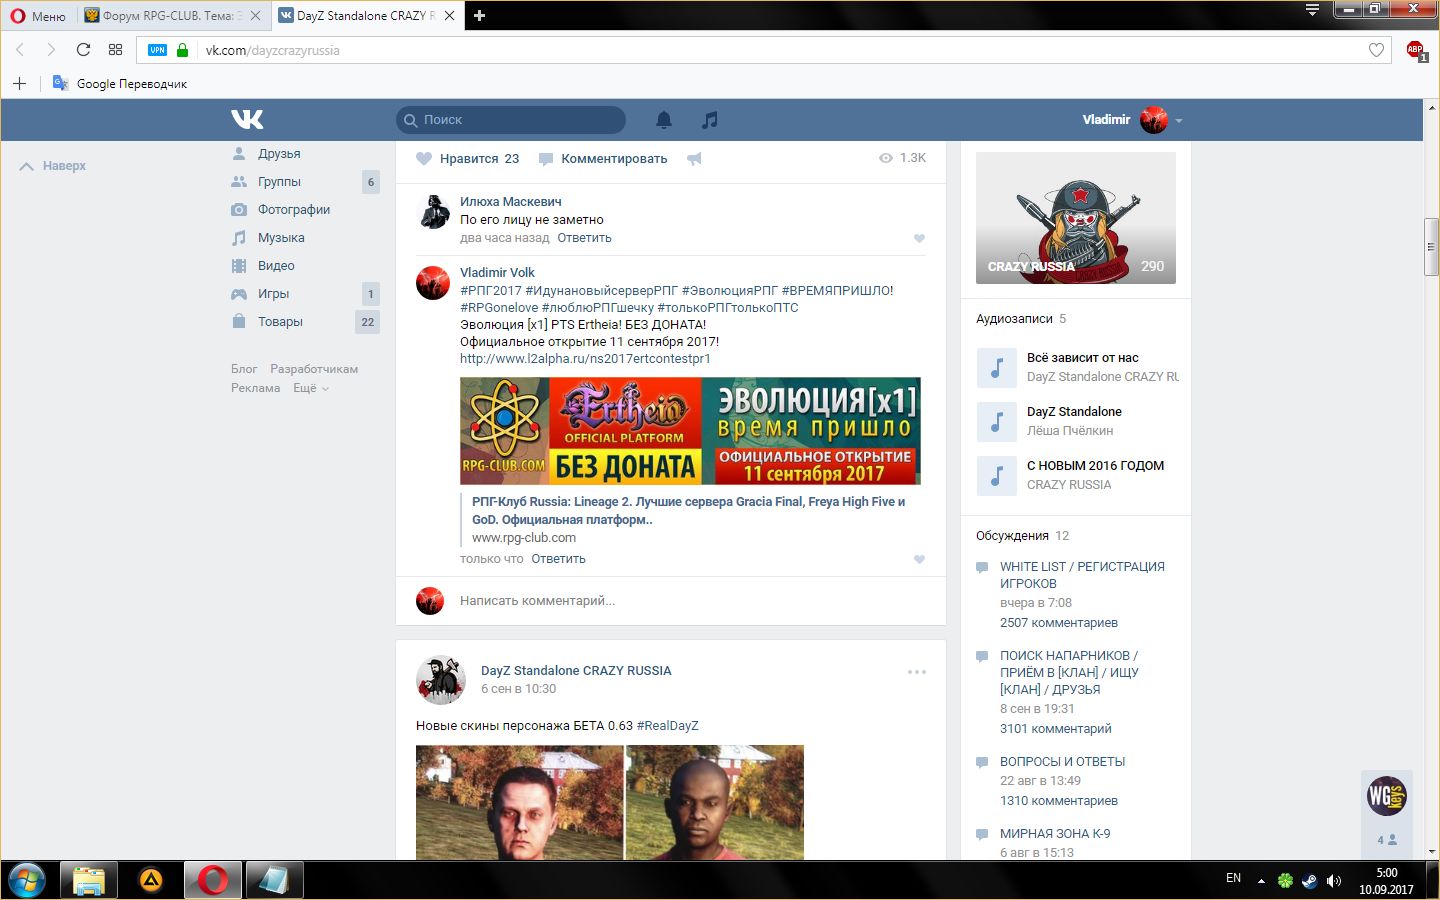1440x900 pixels.
Task: Open the Эволюция x1 banner image
Action: click(x=690, y=431)
